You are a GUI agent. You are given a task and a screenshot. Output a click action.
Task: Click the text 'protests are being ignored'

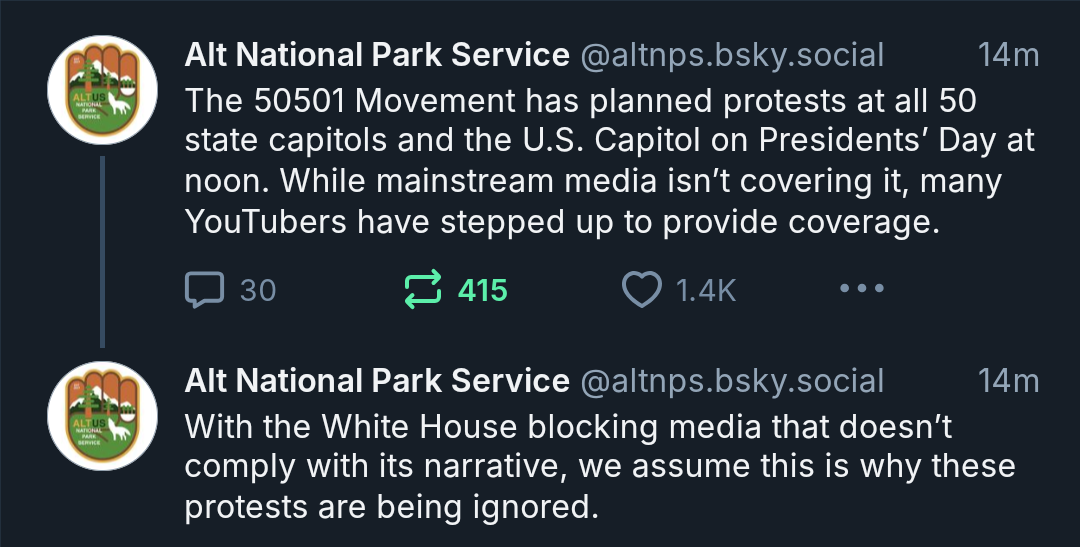click(391, 508)
